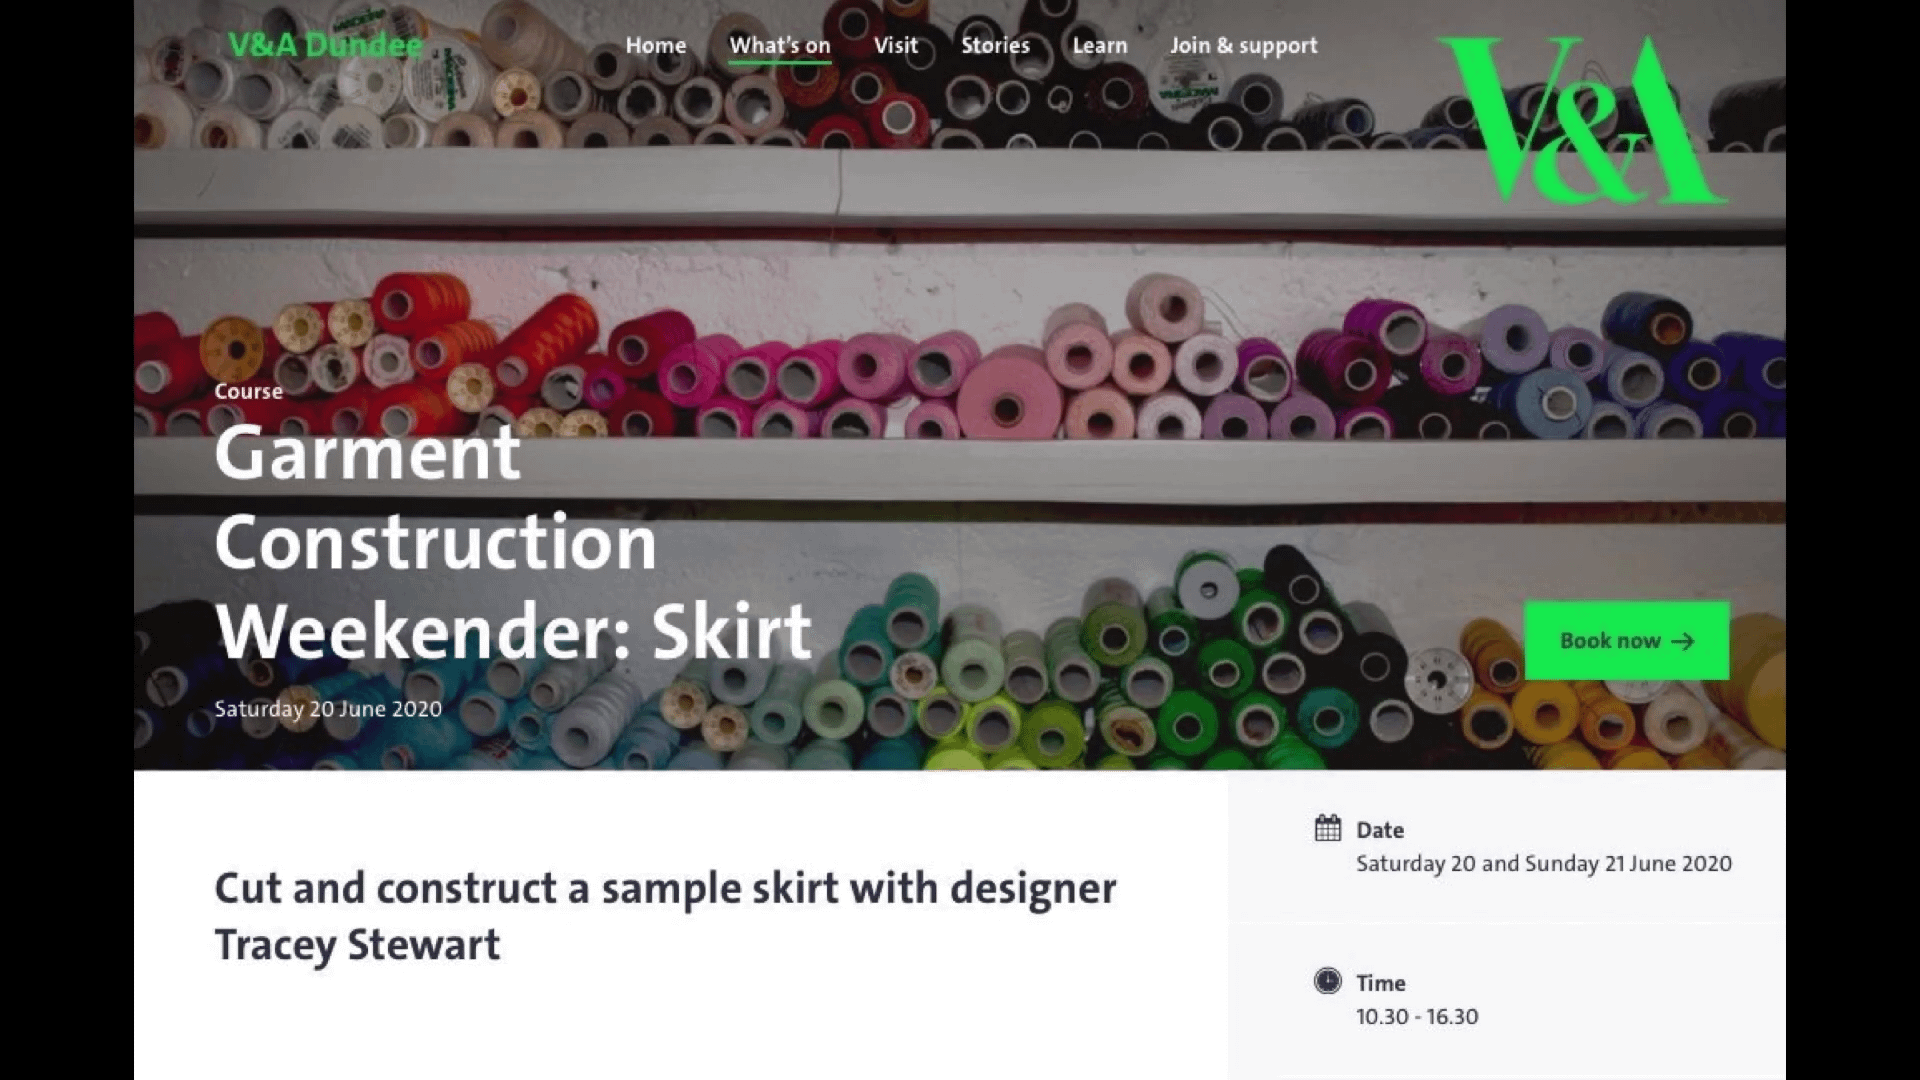This screenshot has height=1080, width=1920.
Task: Click the Course category label
Action: click(249, 391)
